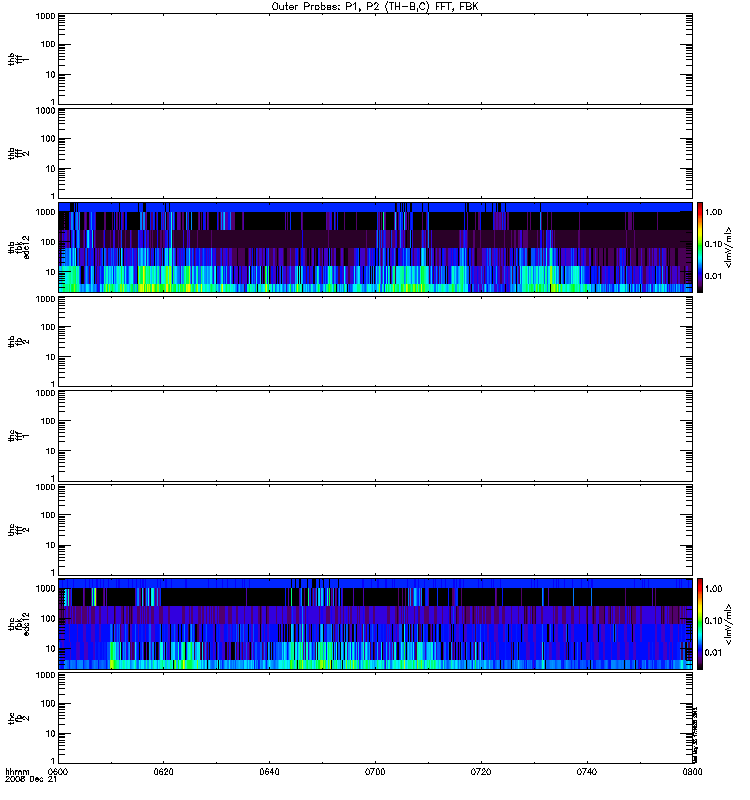
Task: Click the 'thc fff 1' panel label
Action: tap(18, 436)
